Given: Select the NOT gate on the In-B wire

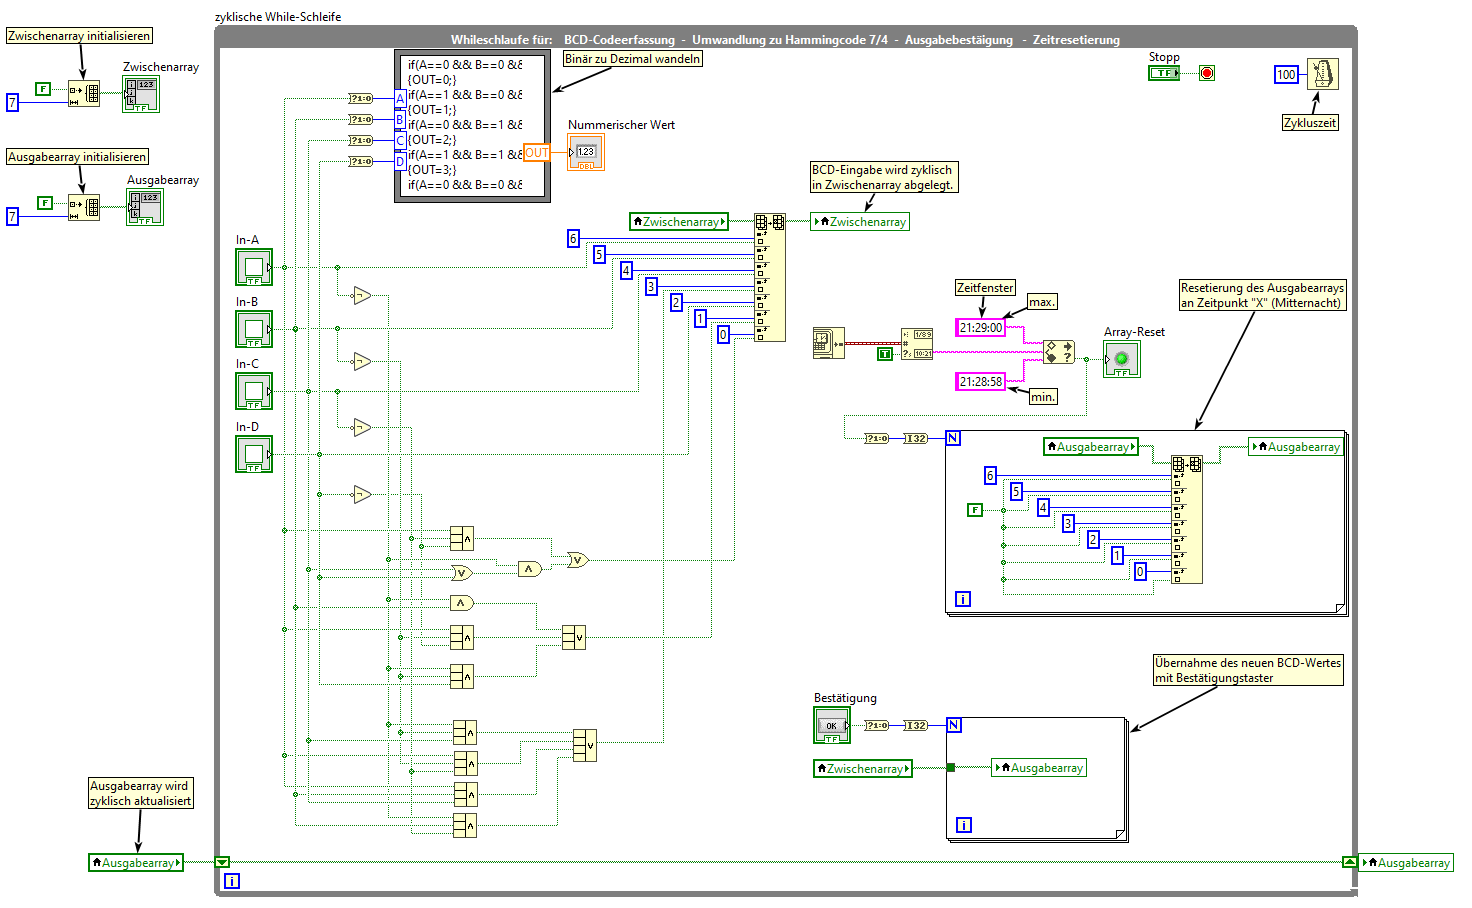Looking at the screenshot, I should point(362,361).
